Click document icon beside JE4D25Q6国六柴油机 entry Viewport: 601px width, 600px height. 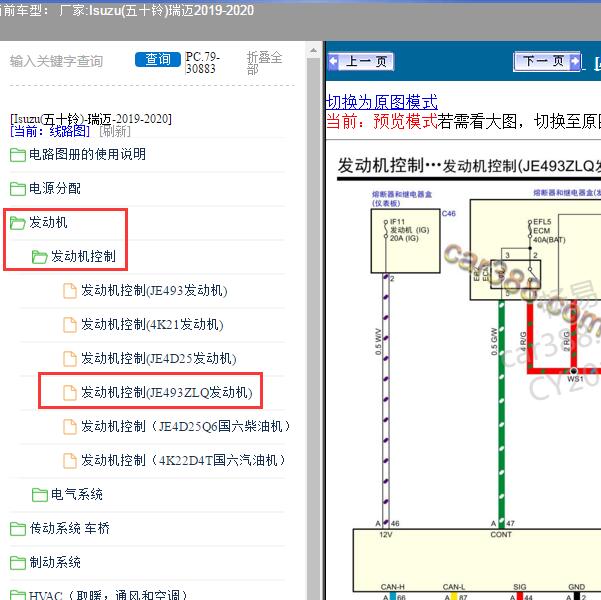[x=69, y=427]
